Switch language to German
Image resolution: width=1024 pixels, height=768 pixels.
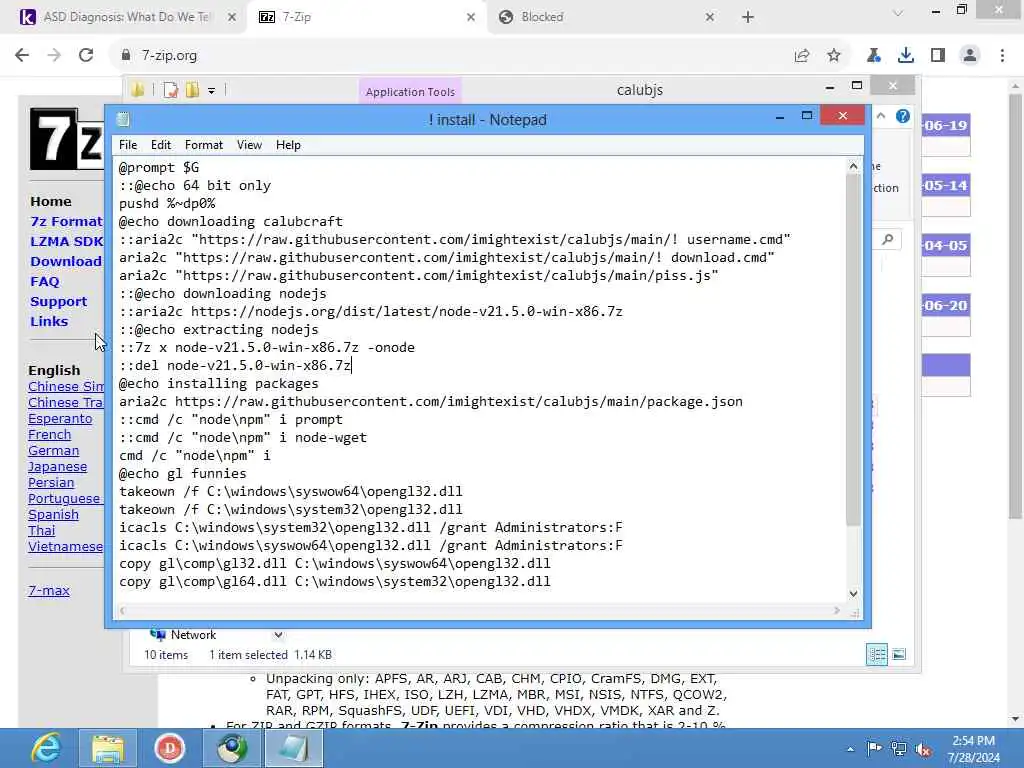coord(54,451)
